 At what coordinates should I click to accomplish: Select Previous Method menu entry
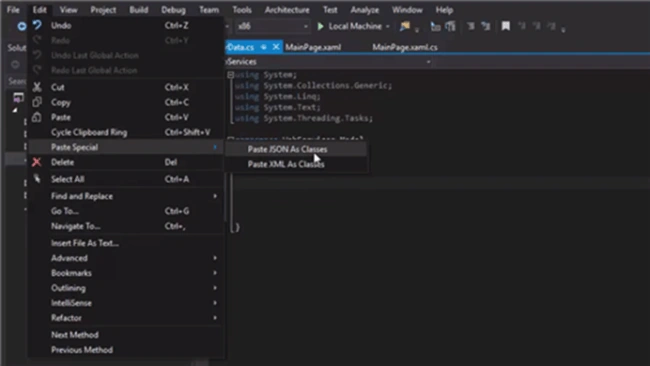126,350
